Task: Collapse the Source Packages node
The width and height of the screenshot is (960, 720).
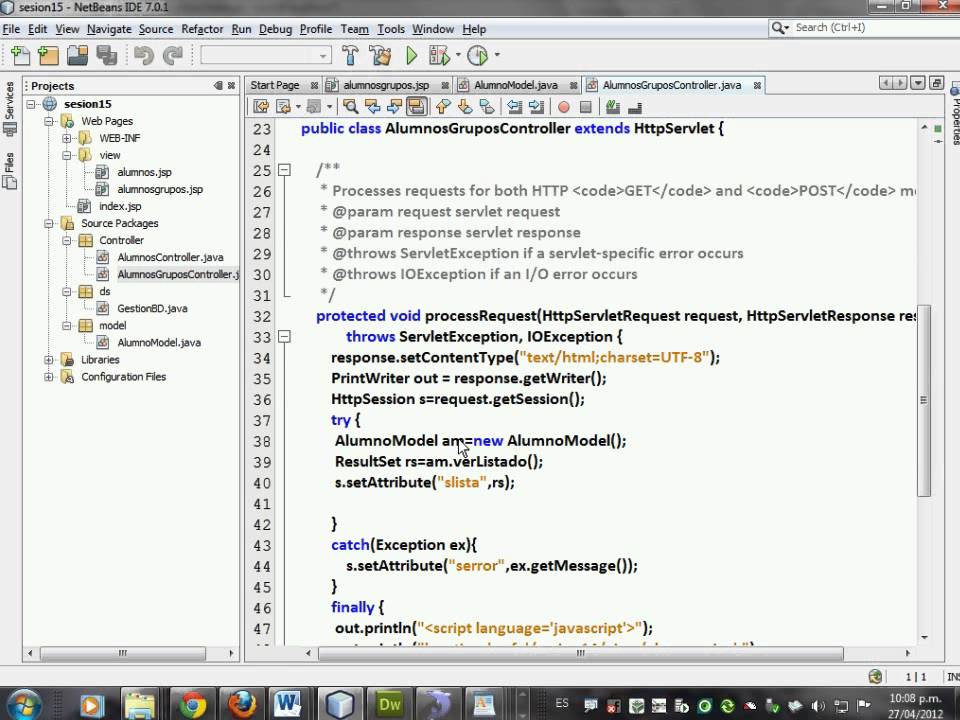Action: tap(48, 223)
